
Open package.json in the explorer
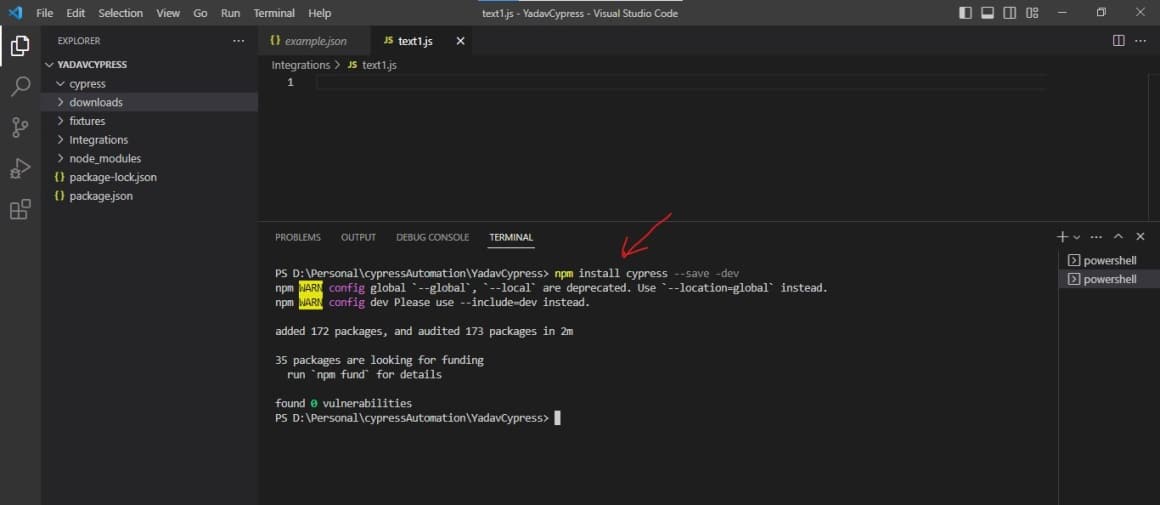pos(149,196)
